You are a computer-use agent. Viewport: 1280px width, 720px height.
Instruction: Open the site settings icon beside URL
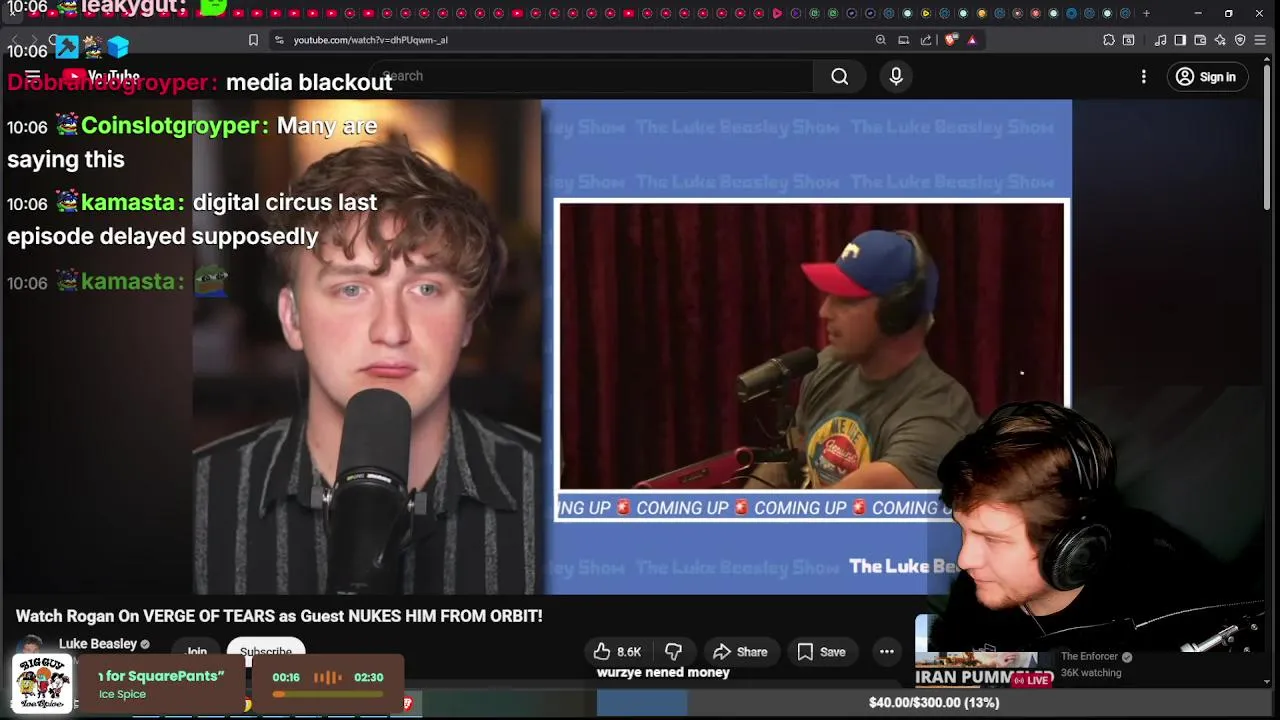coord(279,40)
